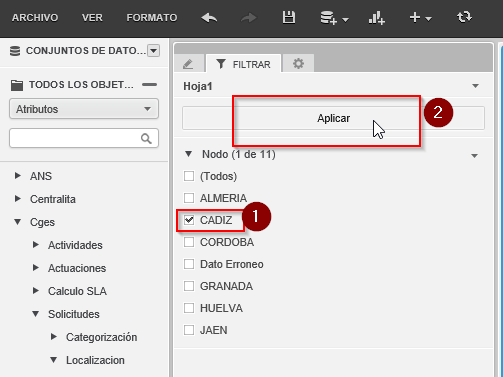The width and height of the screenshot is (503, 377).
Task: Check the ALMERIA checkbox
Action: 189,198
